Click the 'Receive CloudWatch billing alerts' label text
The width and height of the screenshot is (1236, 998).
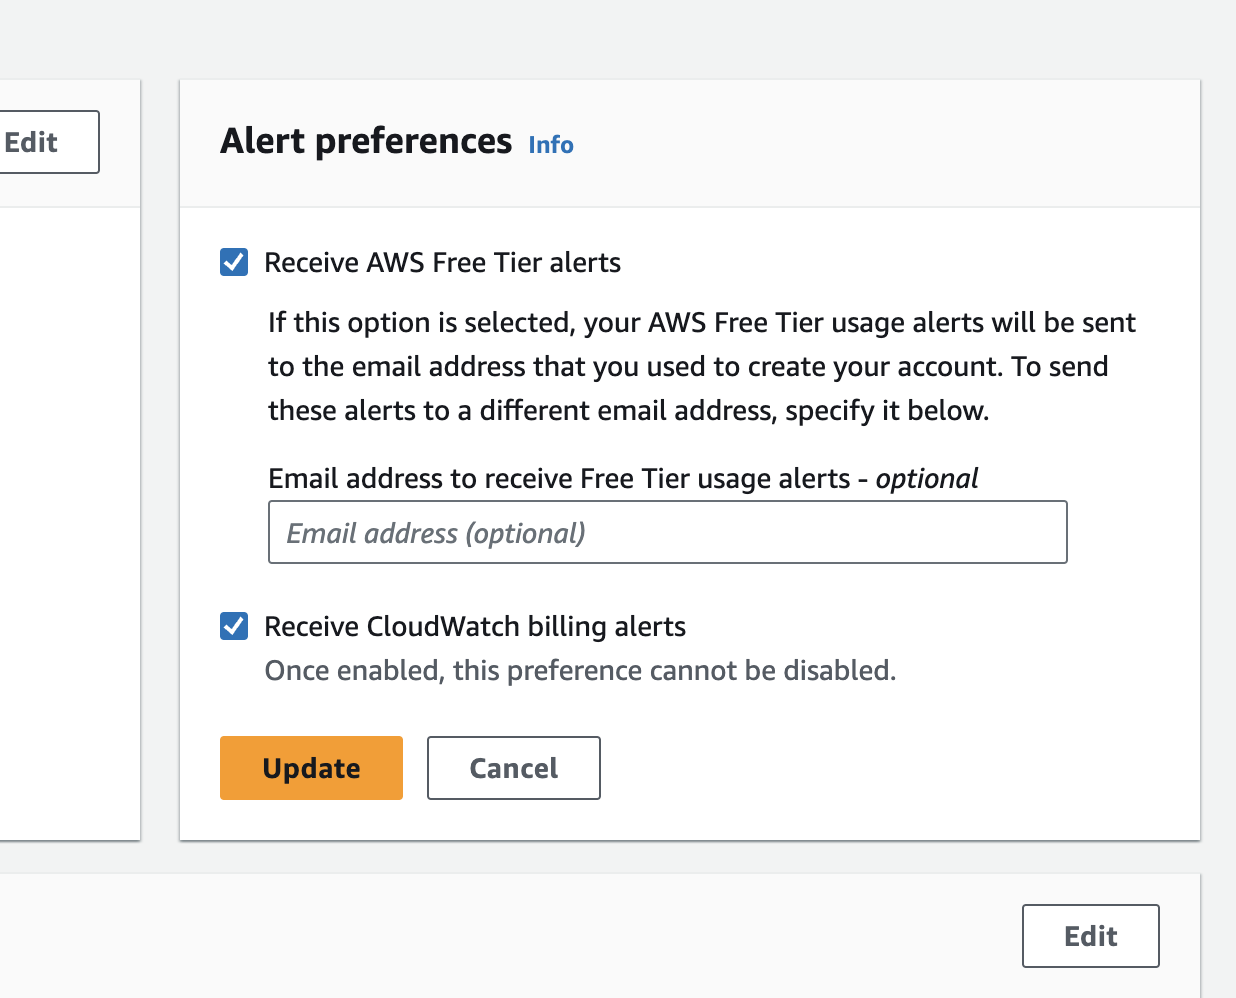point(475,627)
